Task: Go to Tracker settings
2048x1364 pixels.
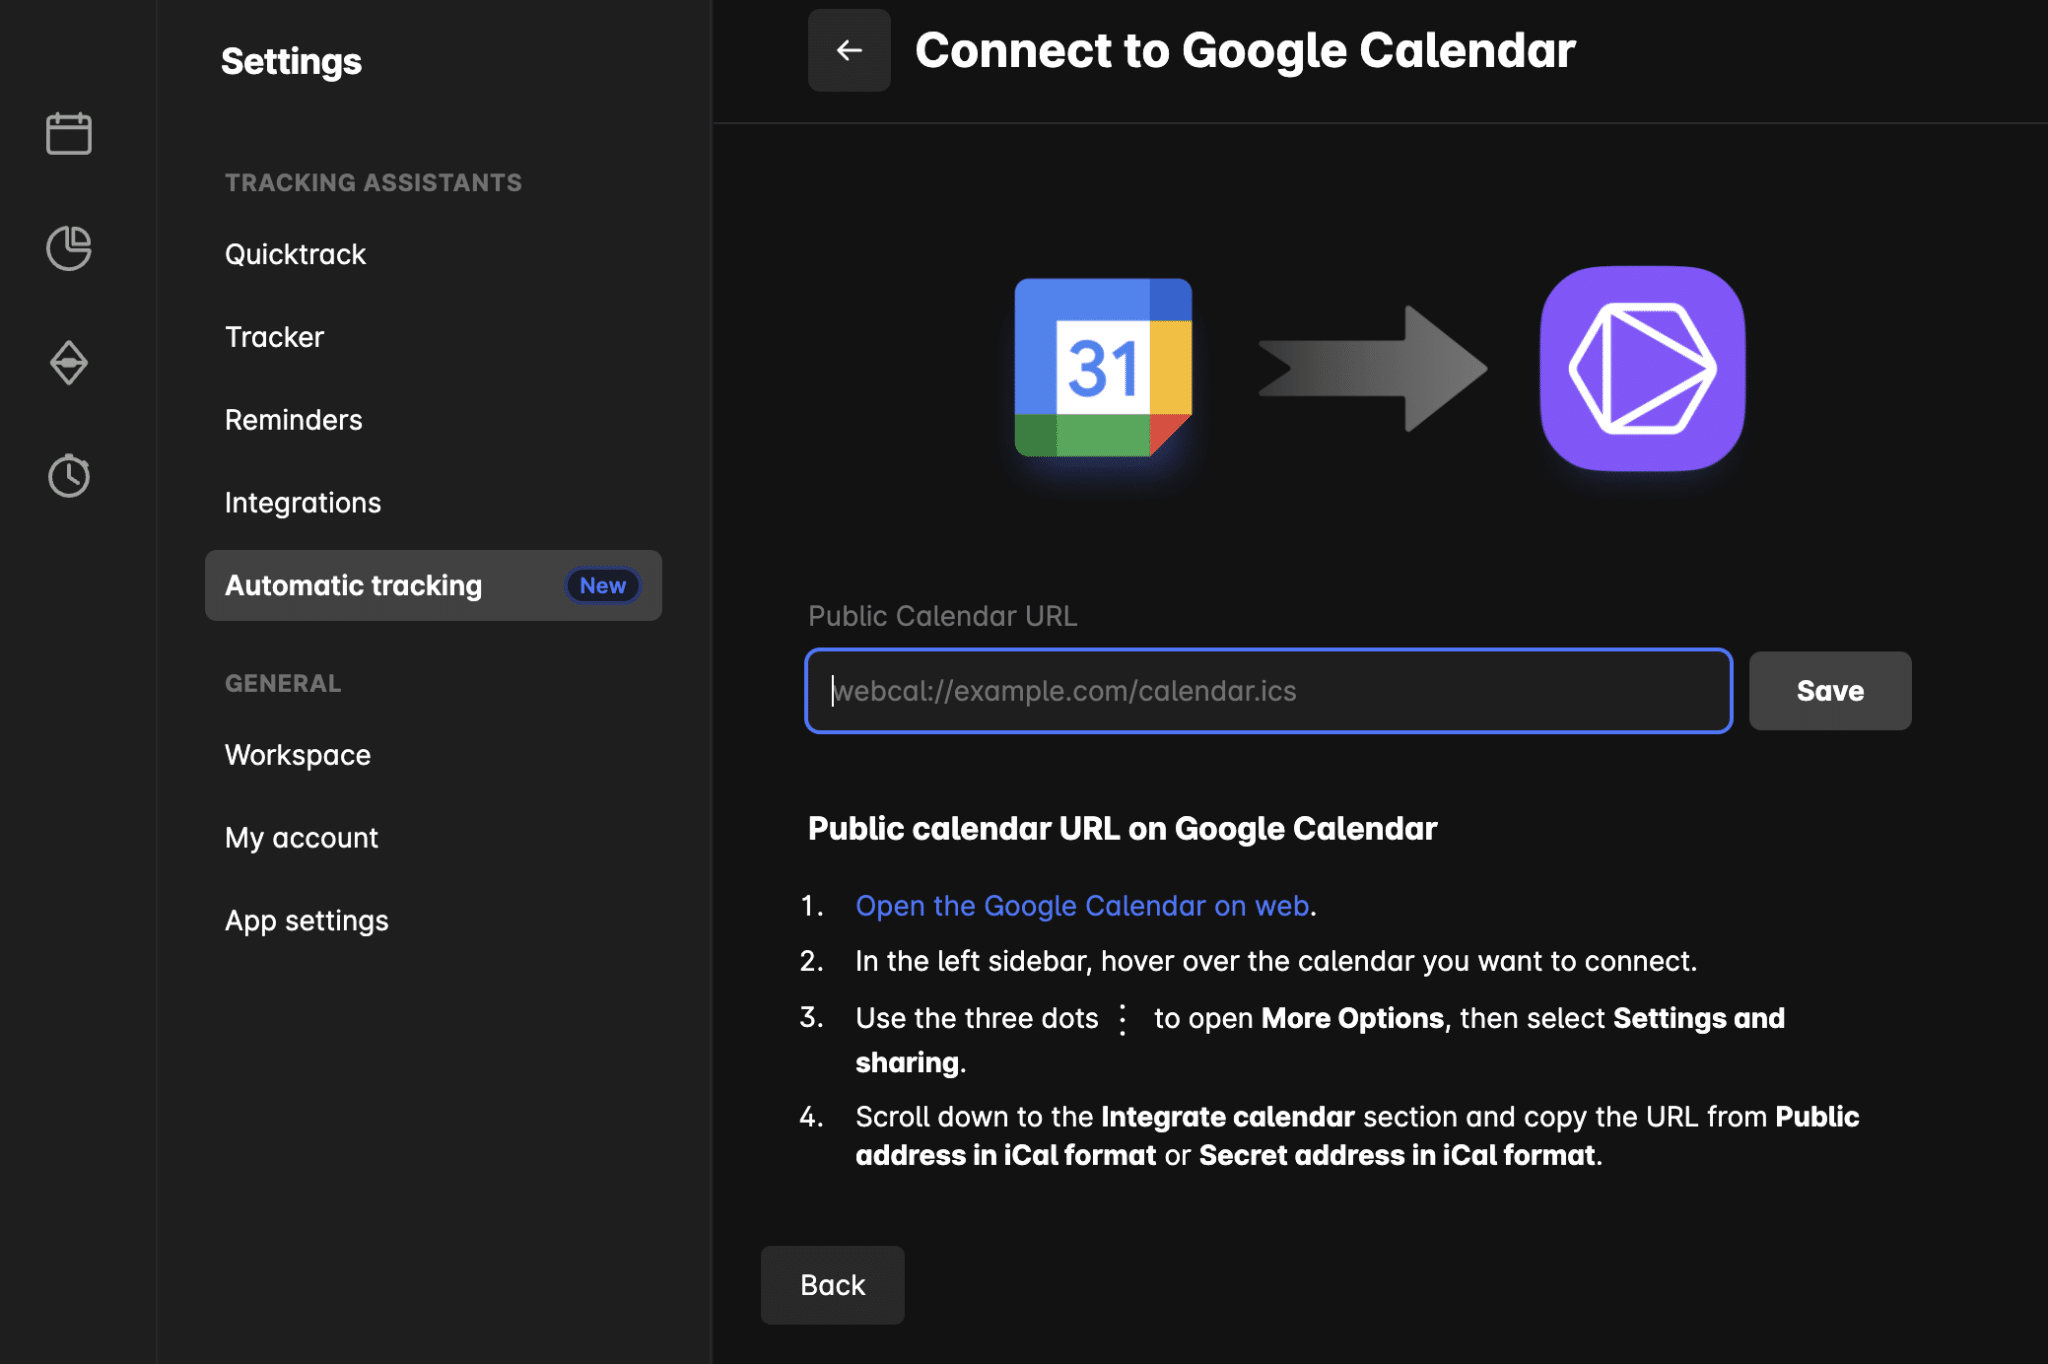Action: [x=274, y=337]
